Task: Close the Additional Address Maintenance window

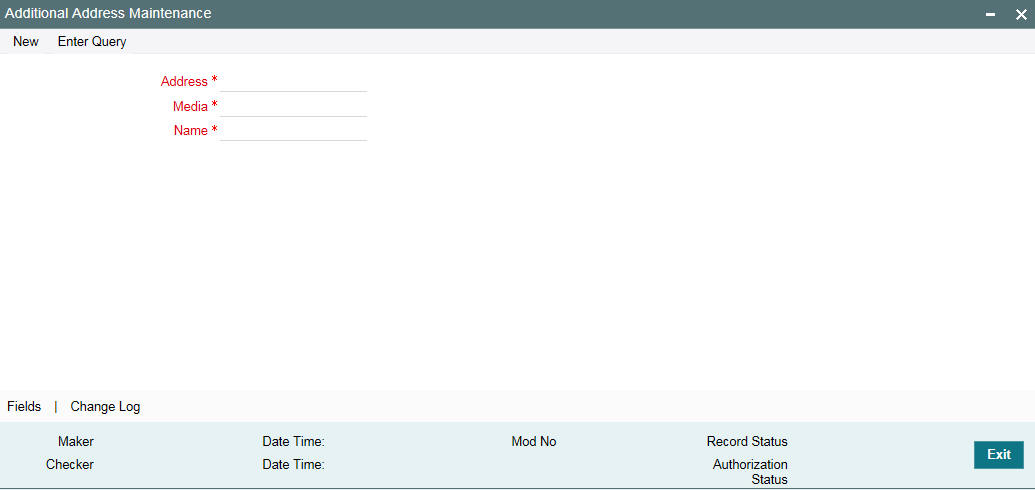Action: coord(1020,15)
